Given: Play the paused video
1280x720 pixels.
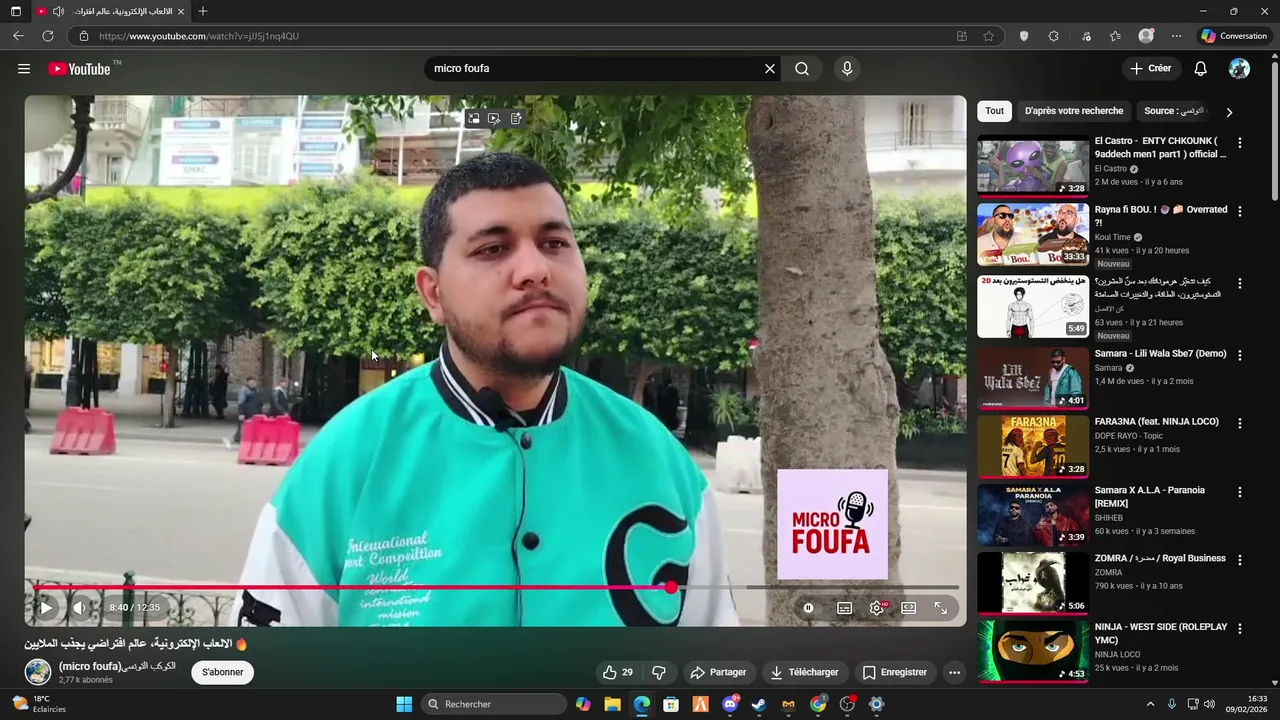Looking at the screenshot, I should (x=45, y=608).
